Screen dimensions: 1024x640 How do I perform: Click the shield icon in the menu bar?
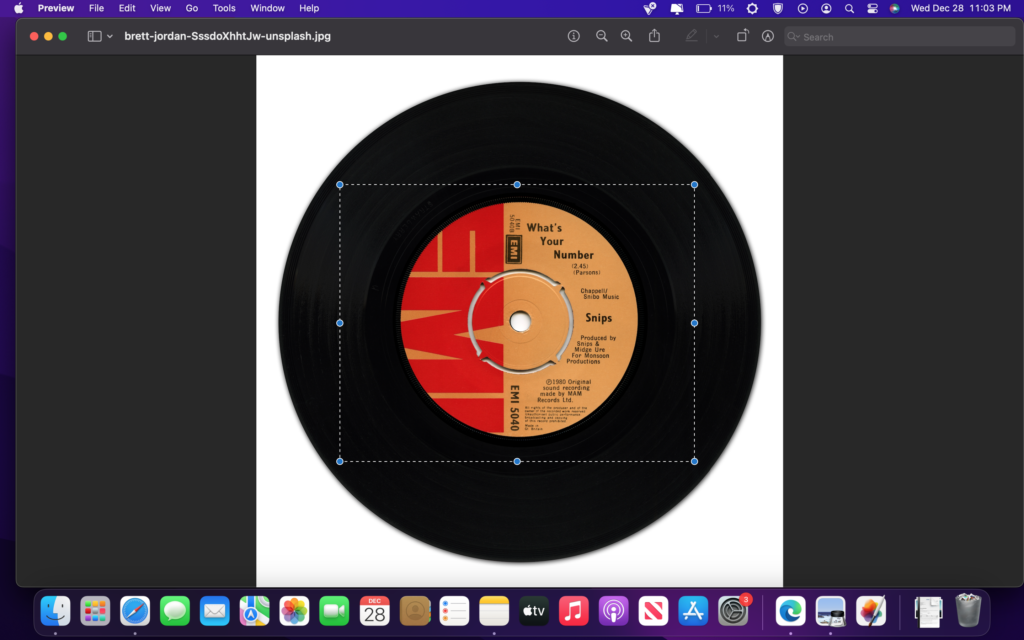coord(778,8)
